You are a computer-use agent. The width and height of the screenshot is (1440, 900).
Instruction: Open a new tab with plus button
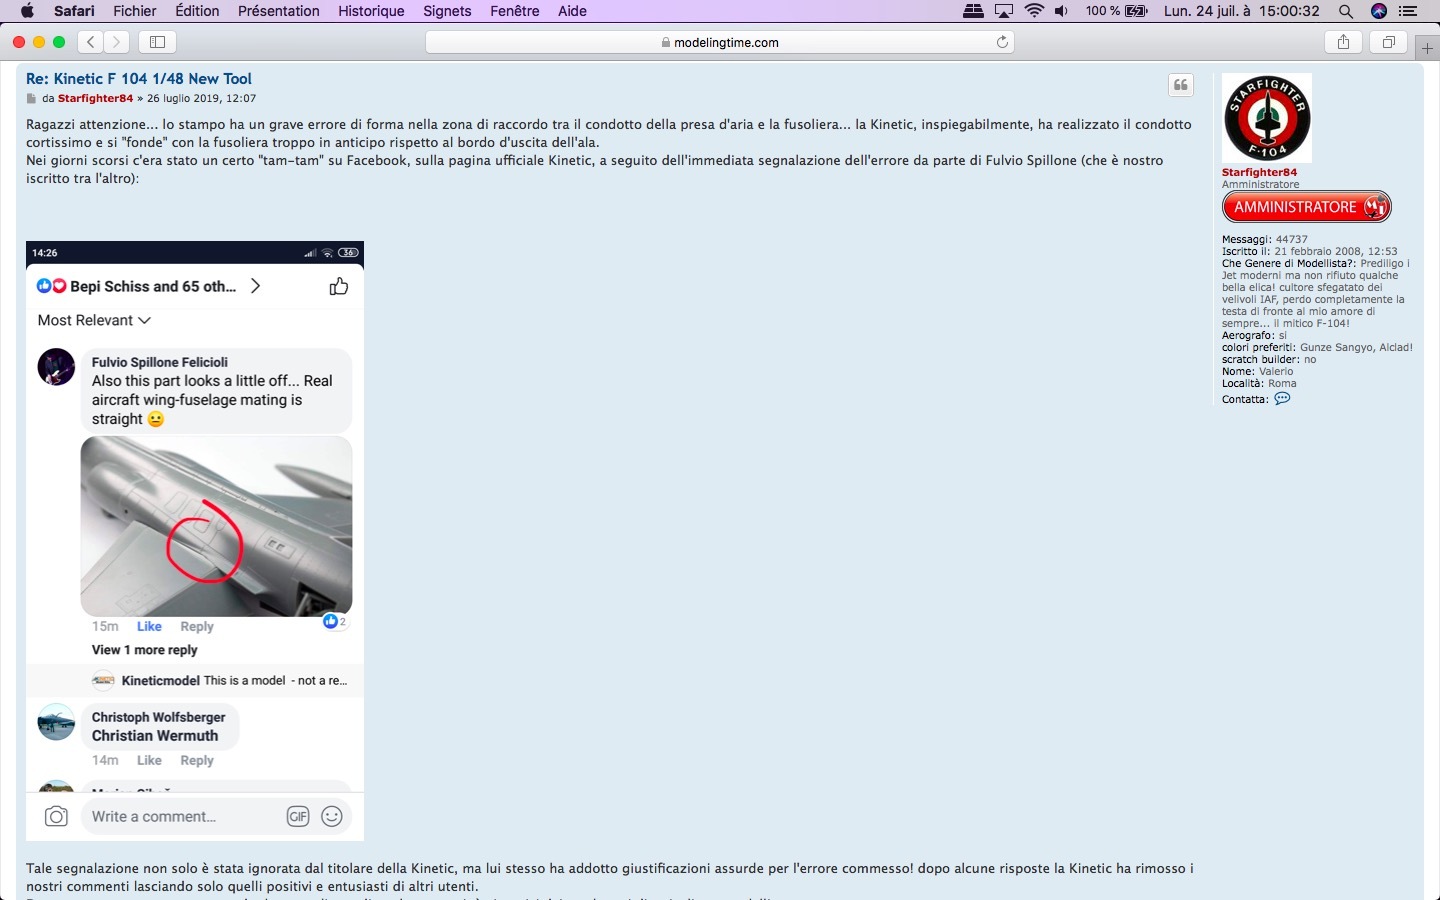[x=1427, y=48]
